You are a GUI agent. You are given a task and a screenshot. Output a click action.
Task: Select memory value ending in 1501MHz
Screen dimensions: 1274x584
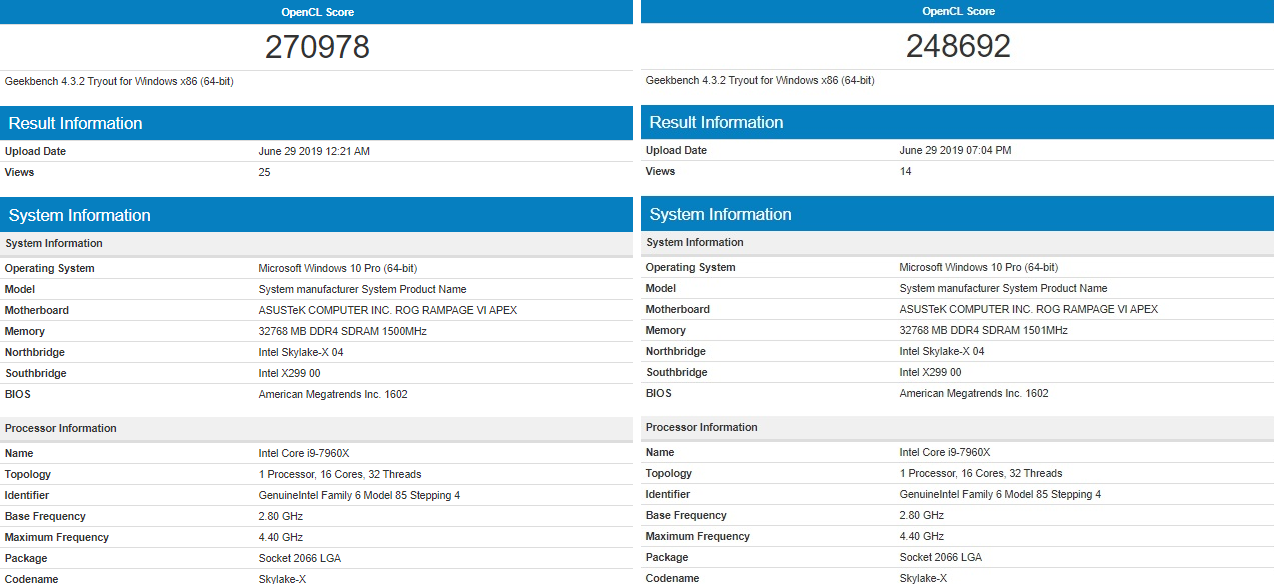(983, 330)
